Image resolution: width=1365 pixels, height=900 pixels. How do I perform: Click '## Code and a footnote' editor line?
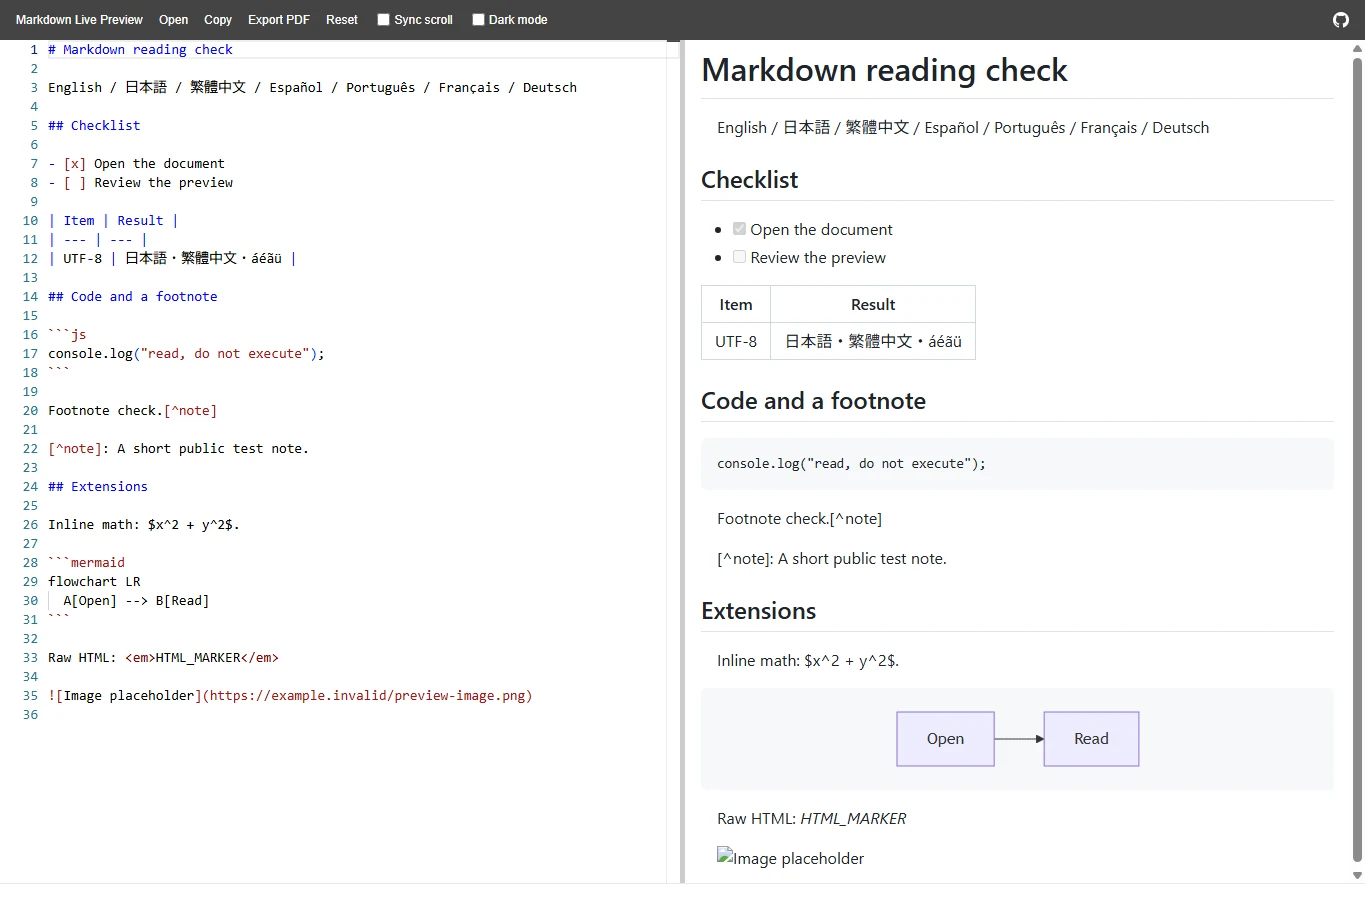[x=132, y=296]
